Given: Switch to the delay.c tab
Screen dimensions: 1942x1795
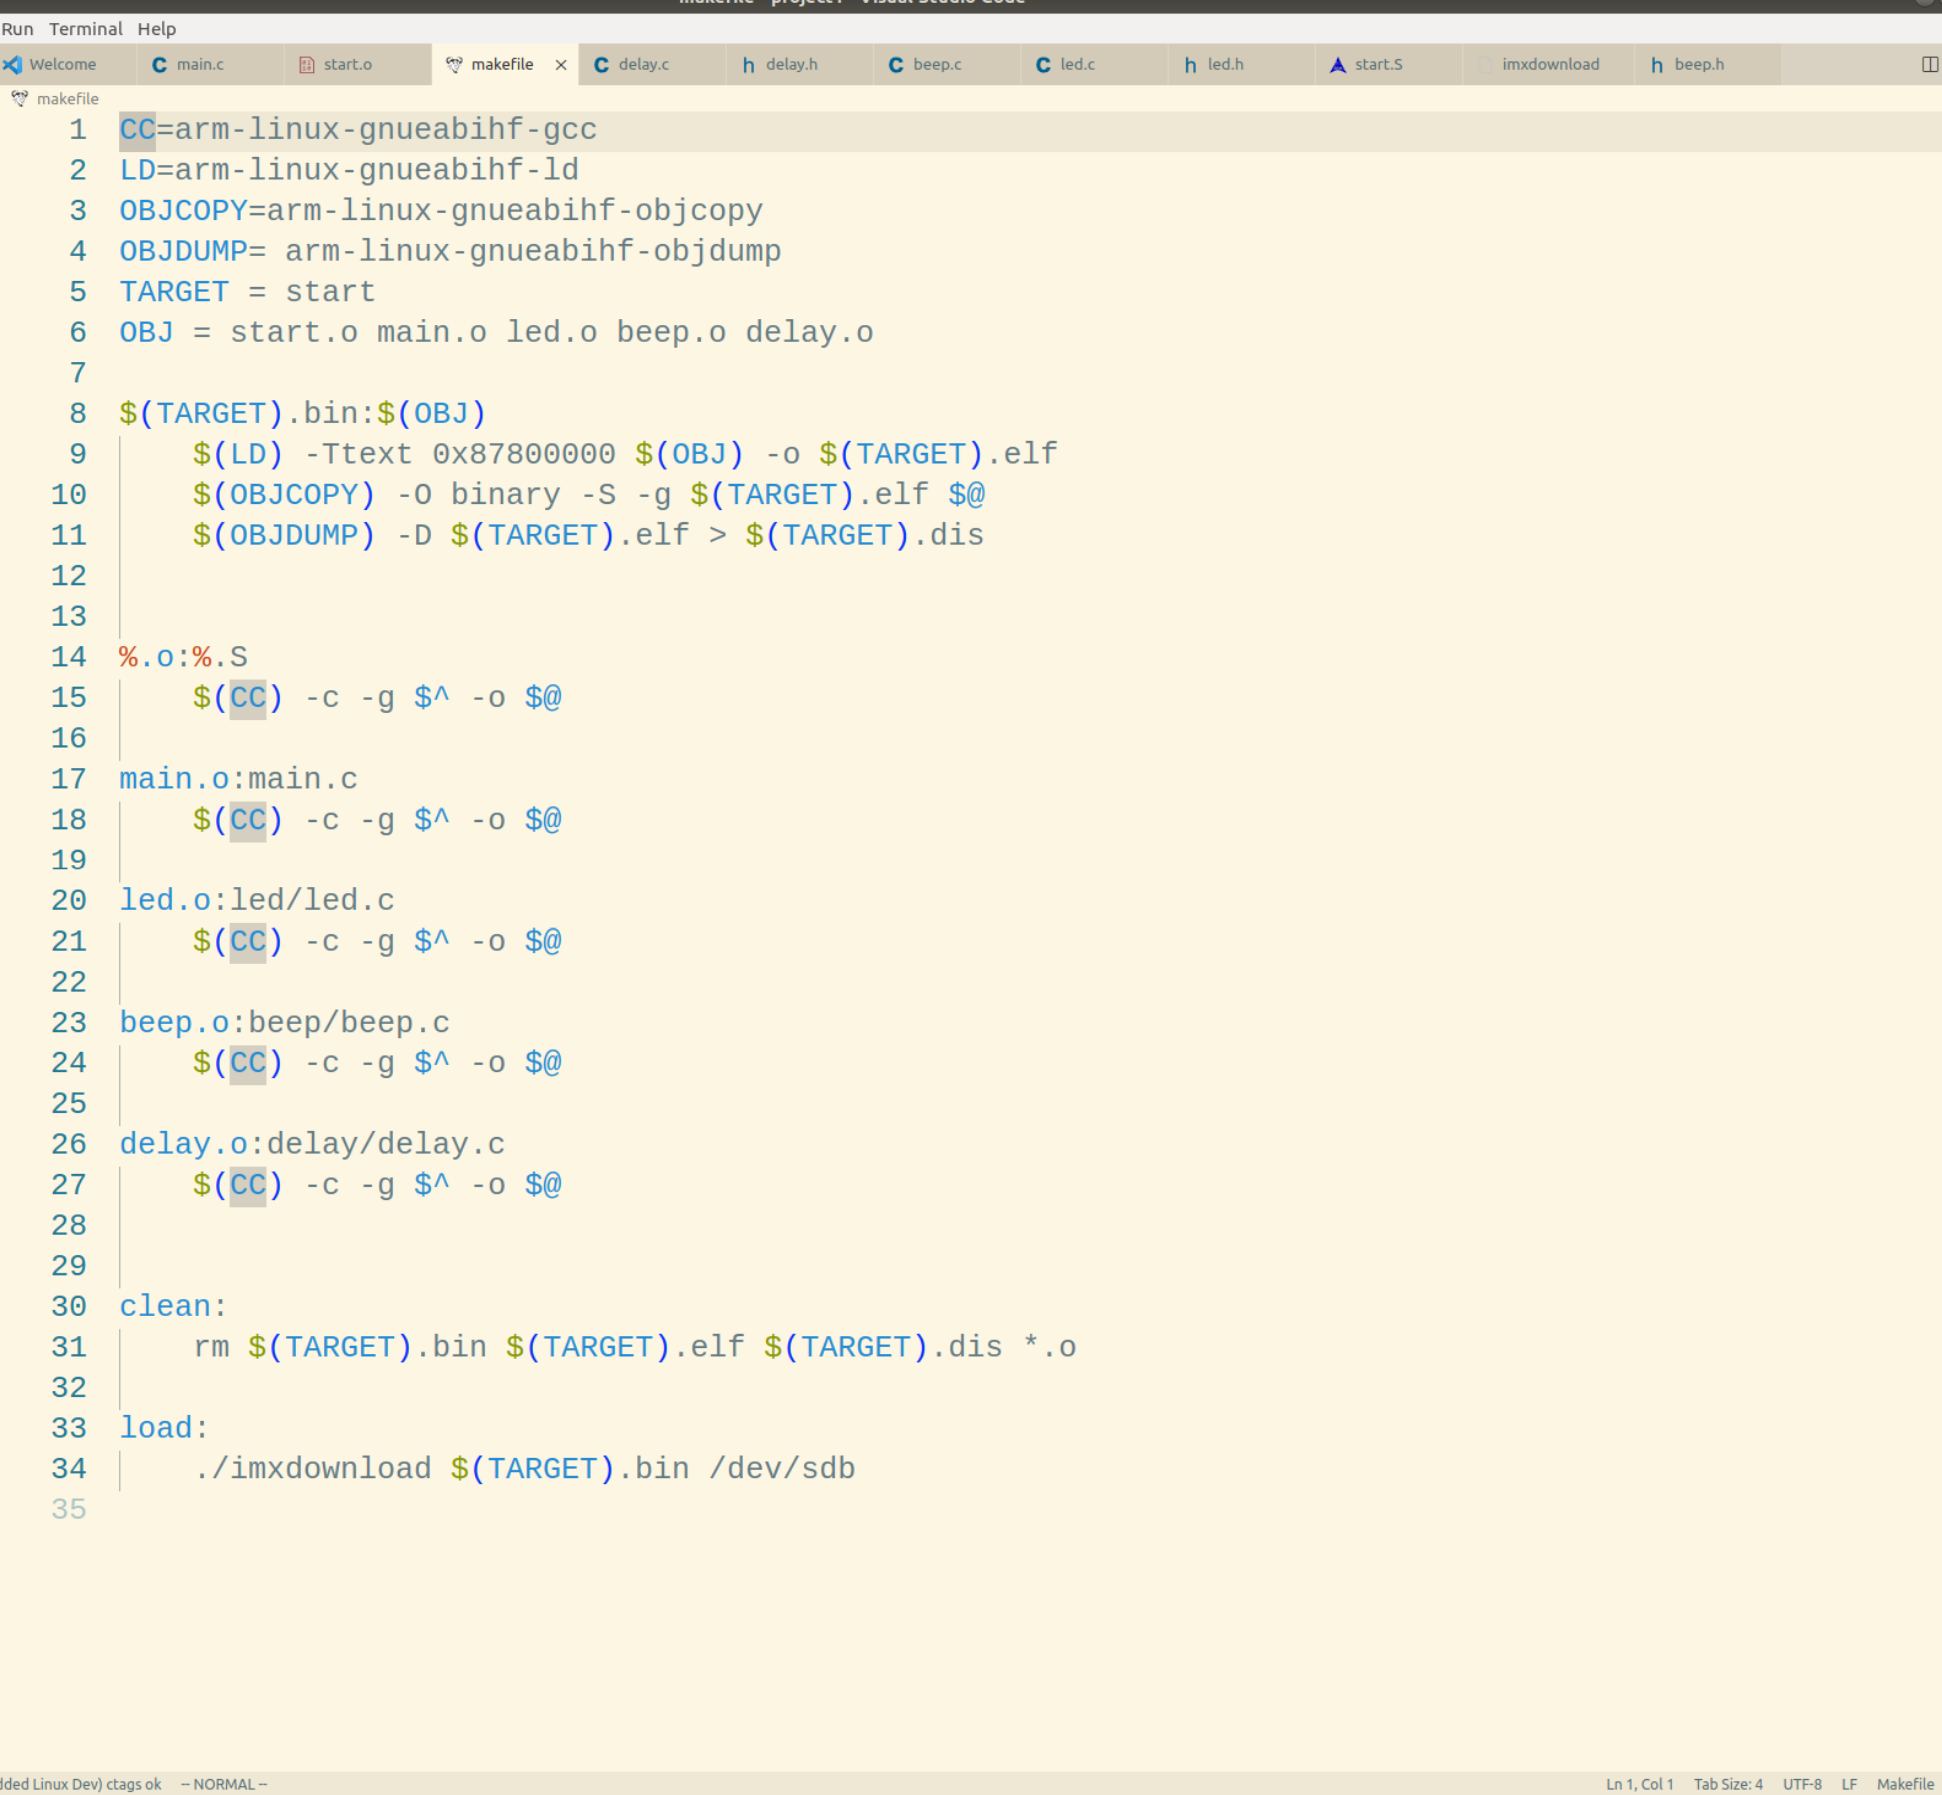Looking at the screenshot, I should [x=643, y=64].
